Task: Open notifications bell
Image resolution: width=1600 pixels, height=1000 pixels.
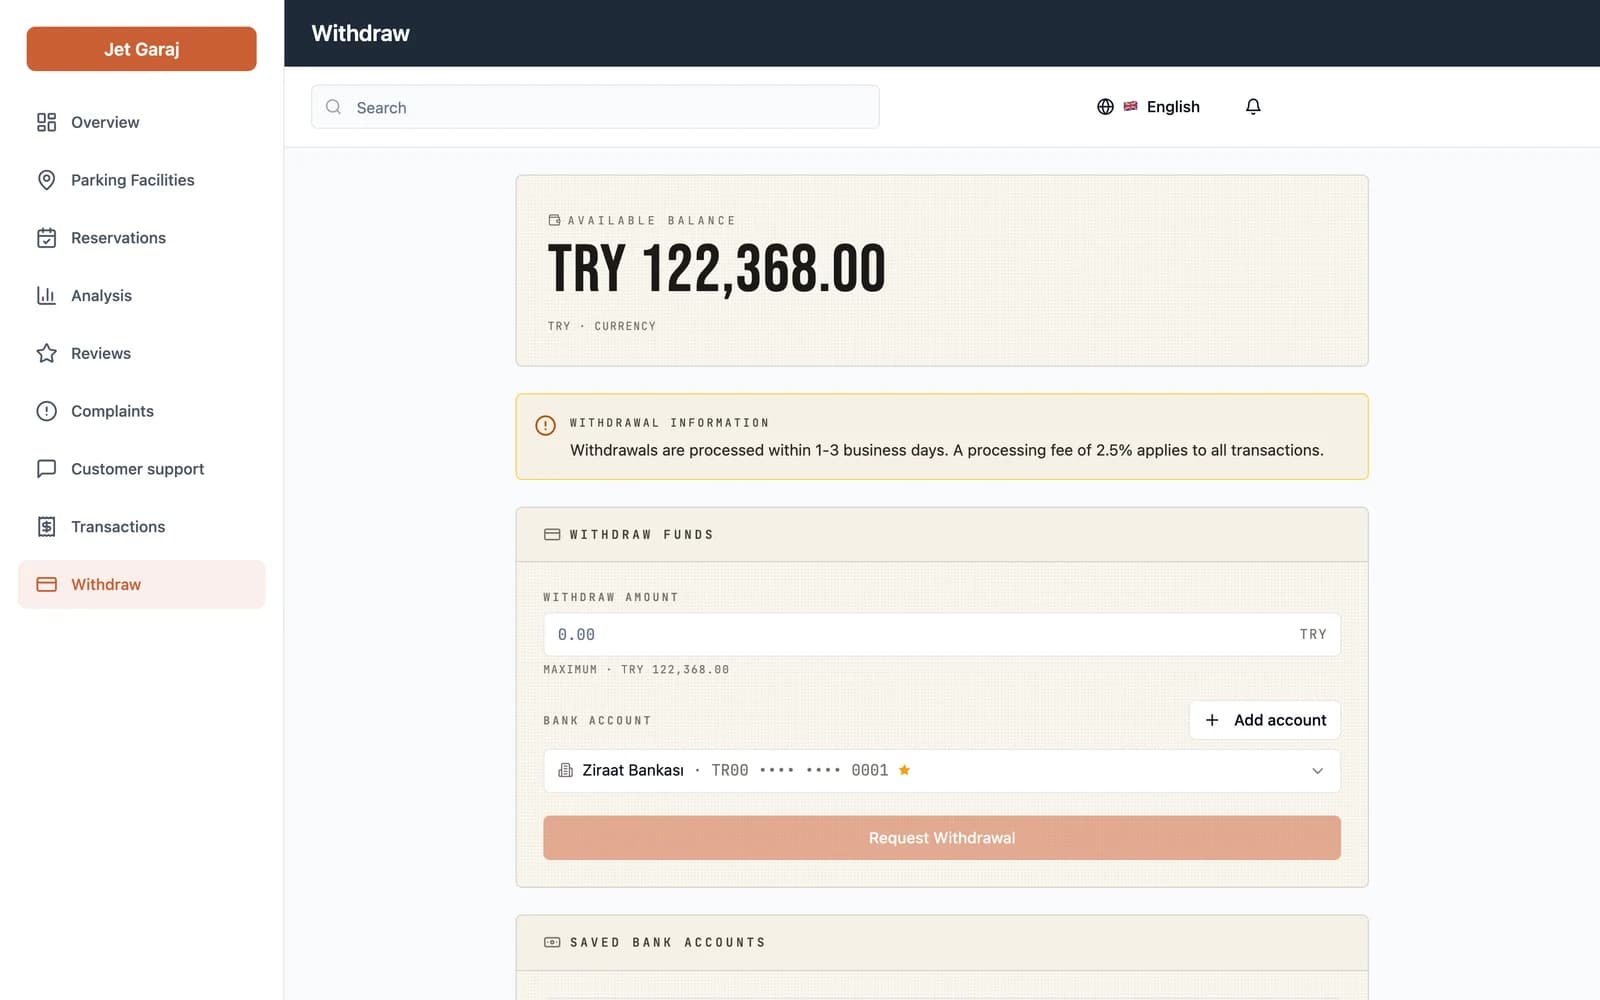Action: pyautogui.click(x=1253, y=107)
